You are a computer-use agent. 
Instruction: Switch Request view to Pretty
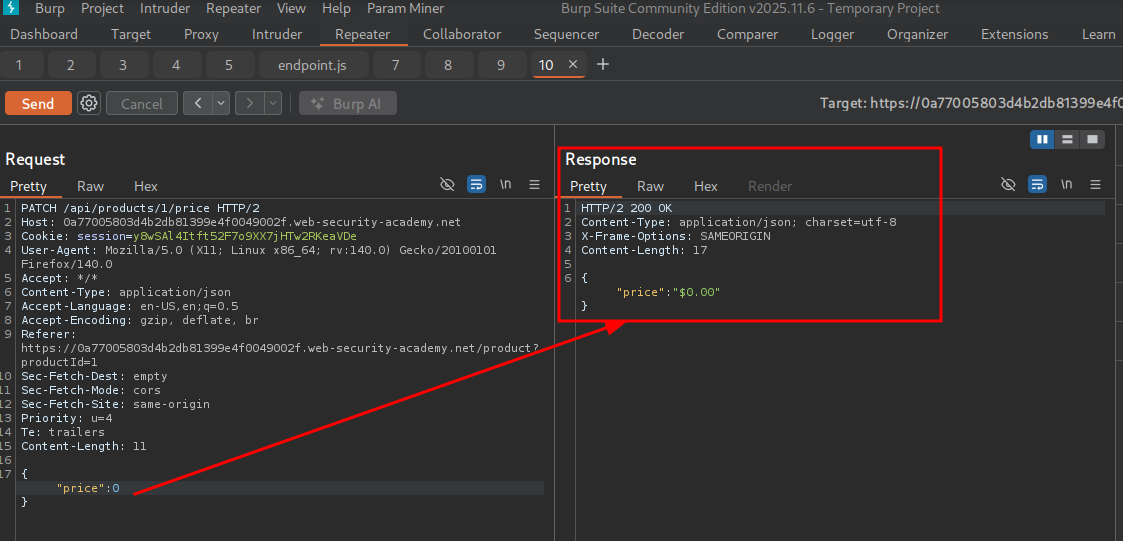(28, 186)
